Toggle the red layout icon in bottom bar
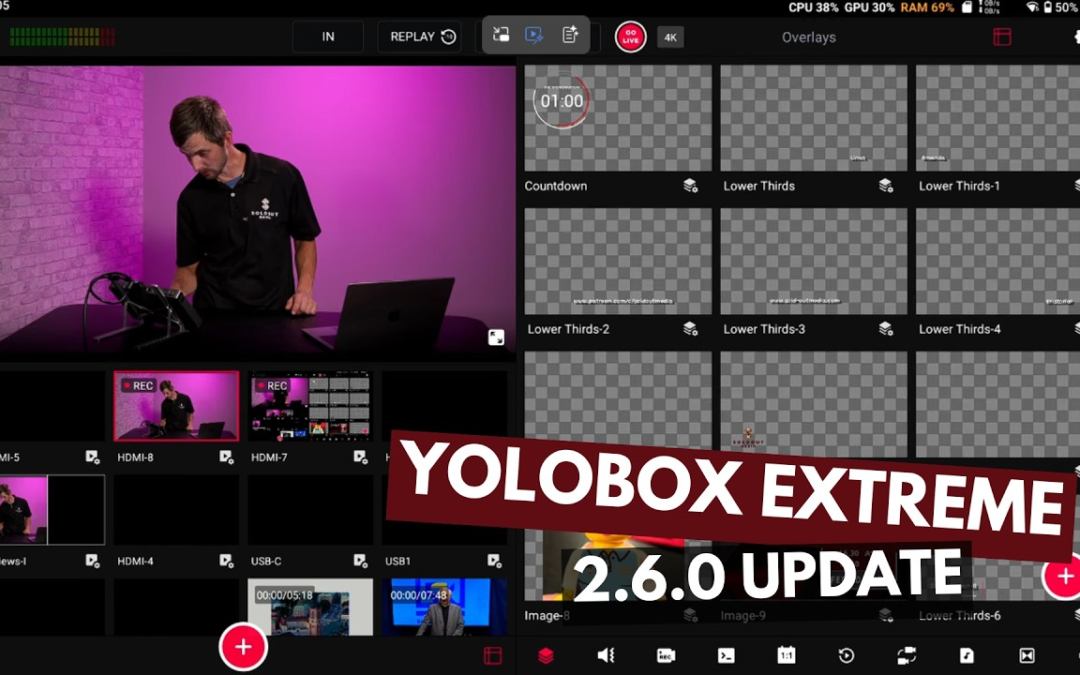Image resolution: width=1080 pixels, height=675 pixels. pyautogui.click(x=492, y=656)
